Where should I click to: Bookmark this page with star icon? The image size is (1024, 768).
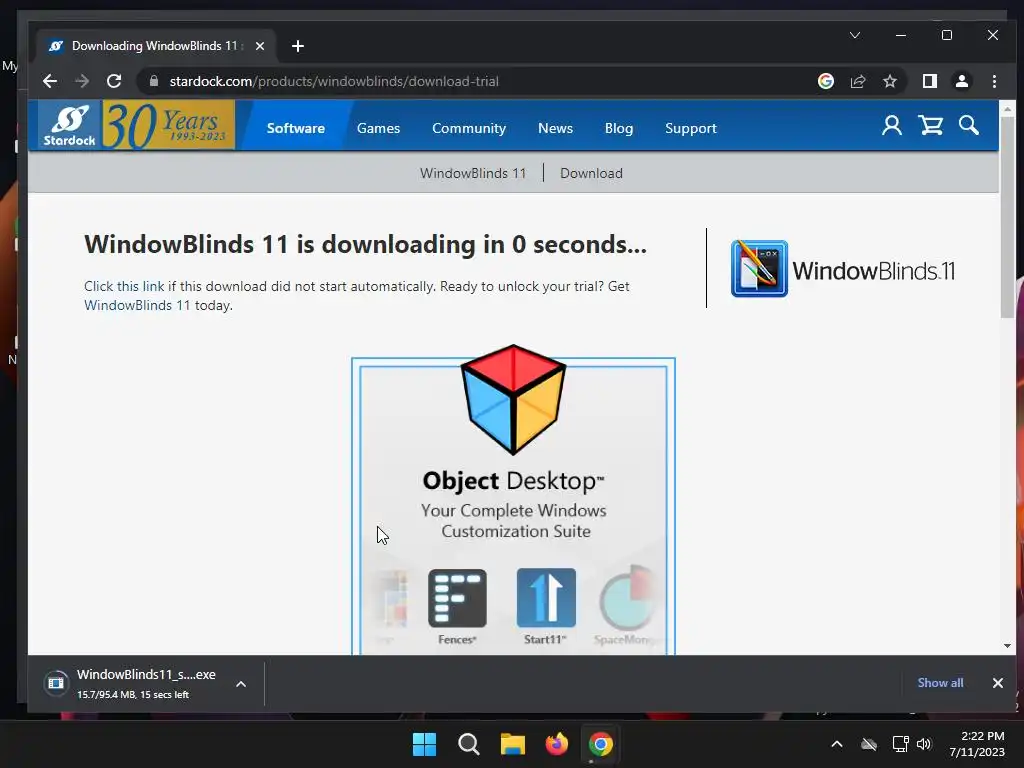click(x=889, y=81)
